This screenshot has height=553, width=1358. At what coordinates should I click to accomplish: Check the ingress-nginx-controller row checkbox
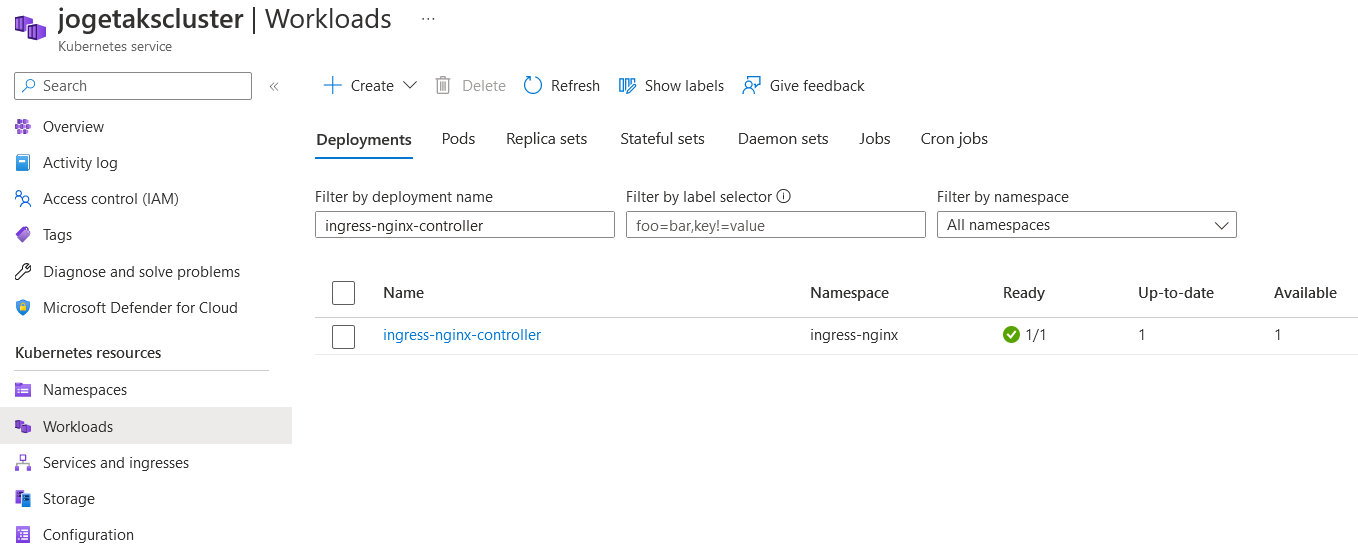click(x=343, y=337)
